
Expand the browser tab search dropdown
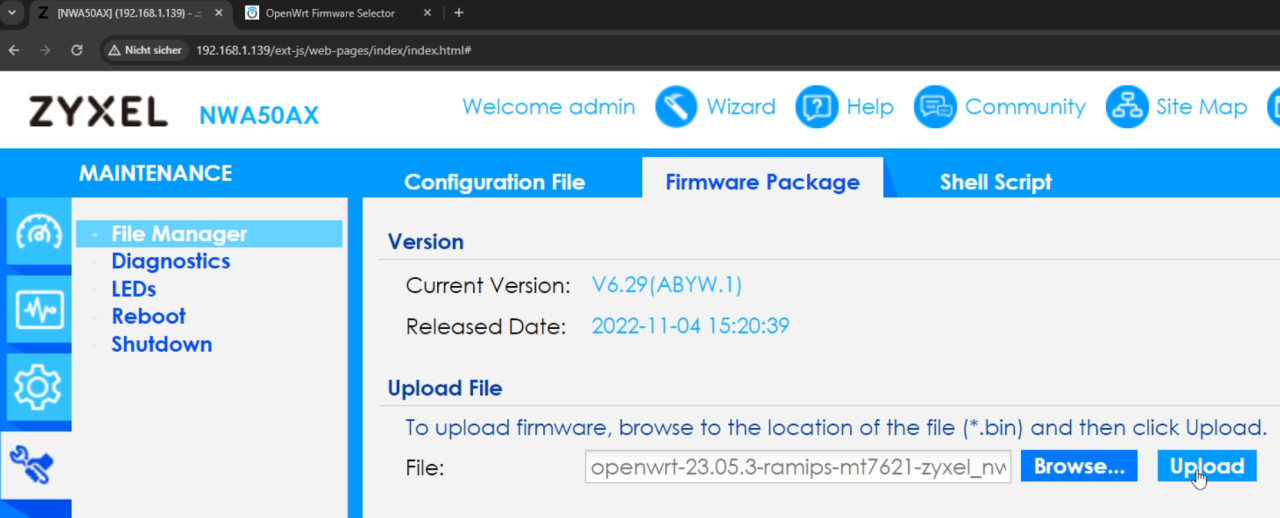pyautogui.click(x=11, y=13)
